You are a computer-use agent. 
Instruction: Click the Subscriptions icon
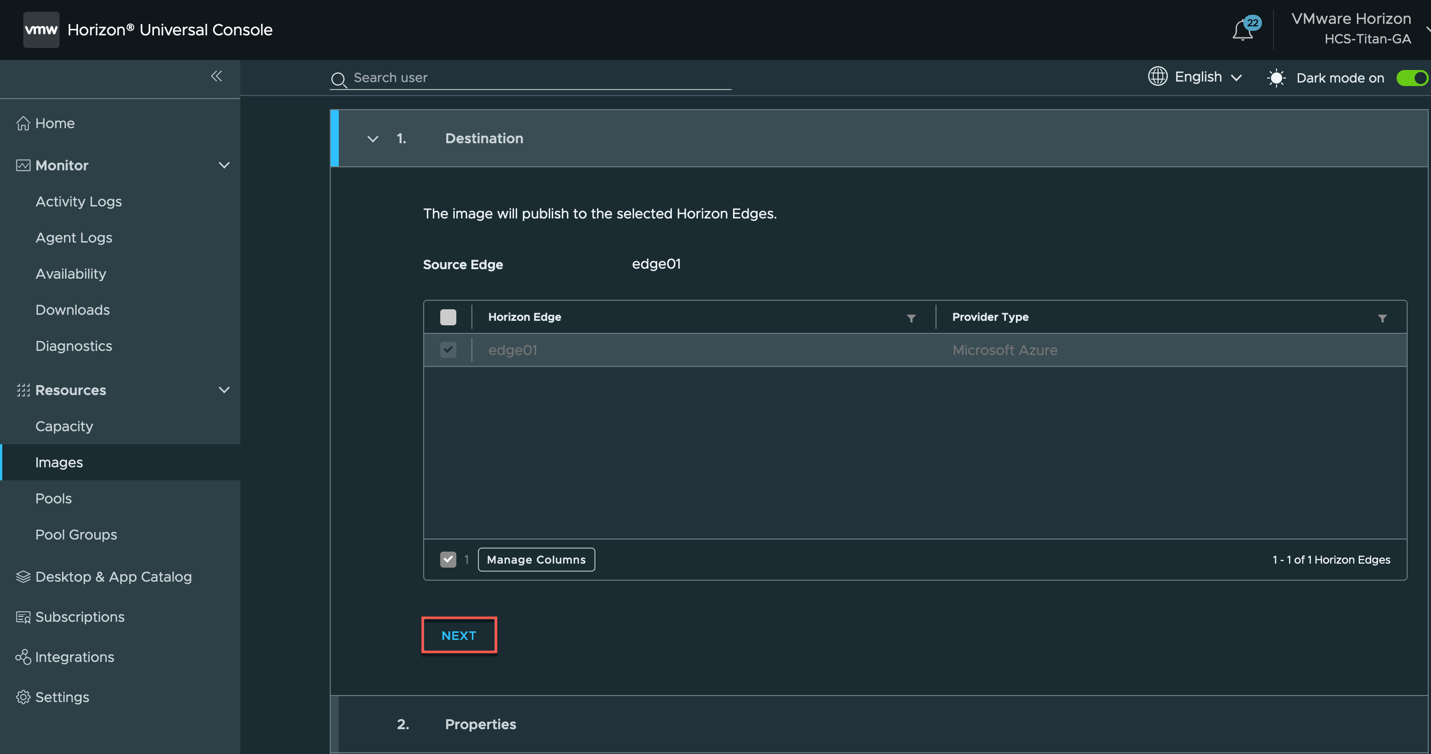[x=23, y=617]
